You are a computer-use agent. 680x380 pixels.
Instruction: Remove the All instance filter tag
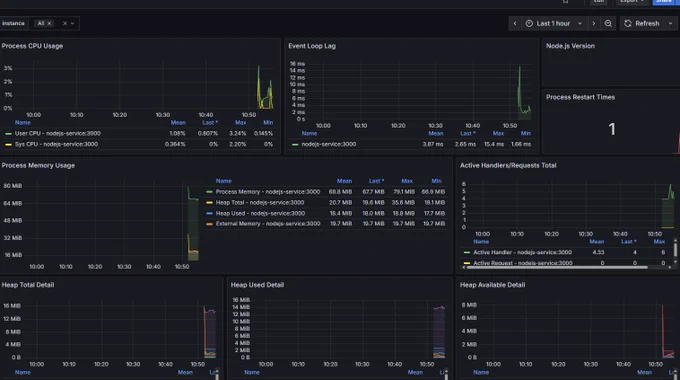pos(49,23)
